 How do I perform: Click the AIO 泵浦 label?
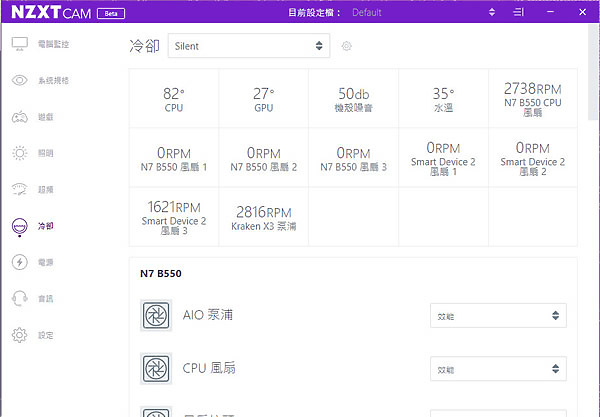pyautogui.click(x=208, y=315)
